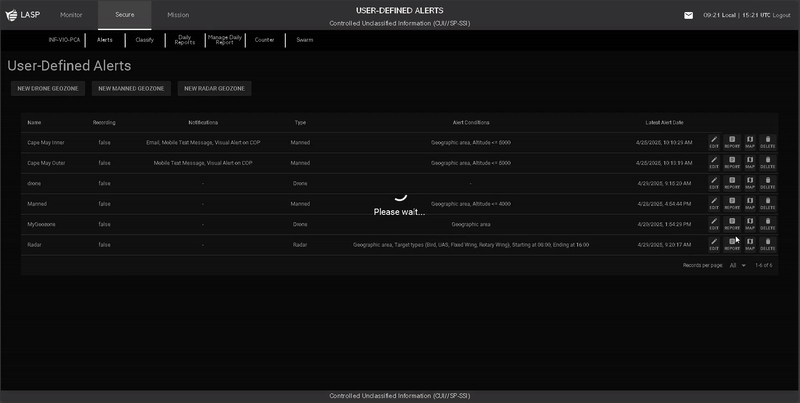Screen dimensions: 800x403
Task: Open the Daily Reports submenu item
Action: click(x=185, y=40)
